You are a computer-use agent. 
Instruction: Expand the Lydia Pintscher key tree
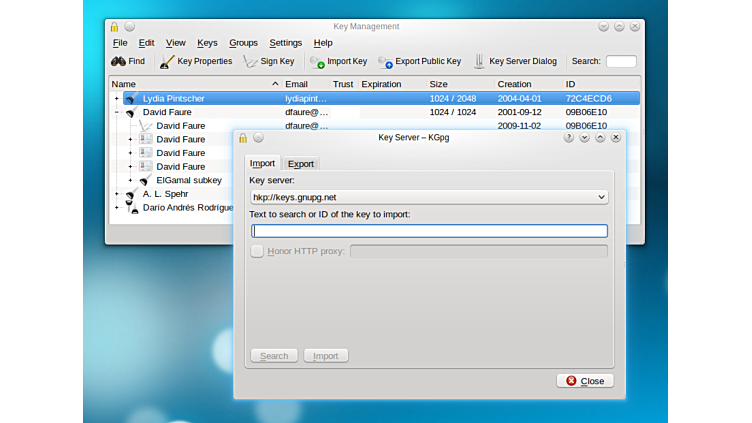point(116,99)
